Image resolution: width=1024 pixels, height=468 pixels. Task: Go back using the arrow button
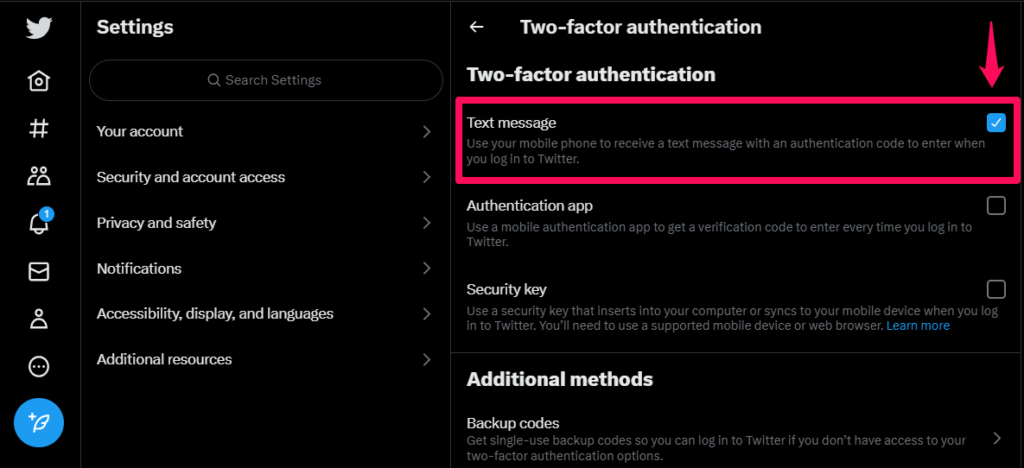(477, 27)
